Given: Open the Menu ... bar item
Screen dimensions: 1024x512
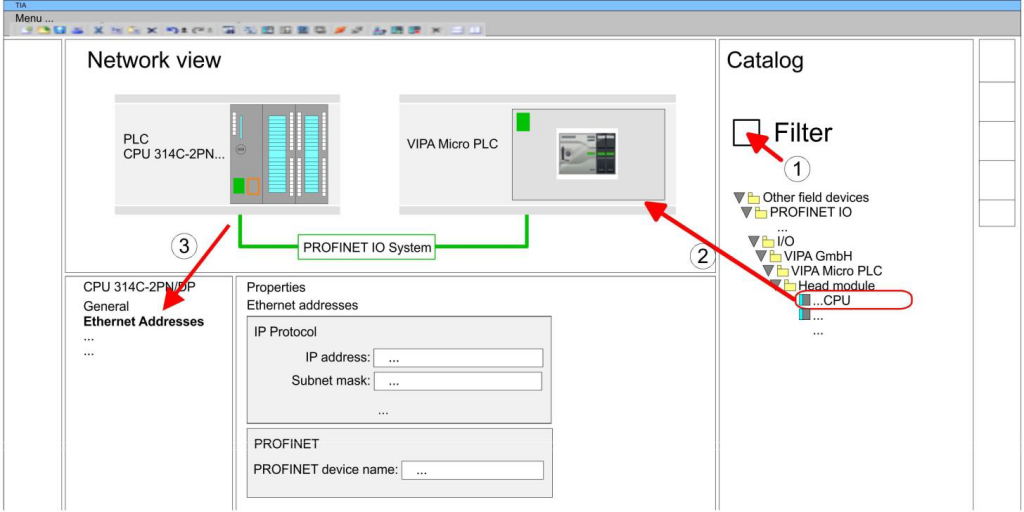Looking at the screenshot, I should 34,18.
